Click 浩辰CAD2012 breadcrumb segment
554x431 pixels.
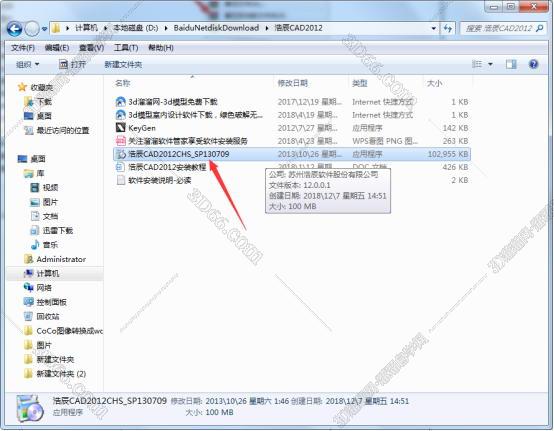point(299,28)
